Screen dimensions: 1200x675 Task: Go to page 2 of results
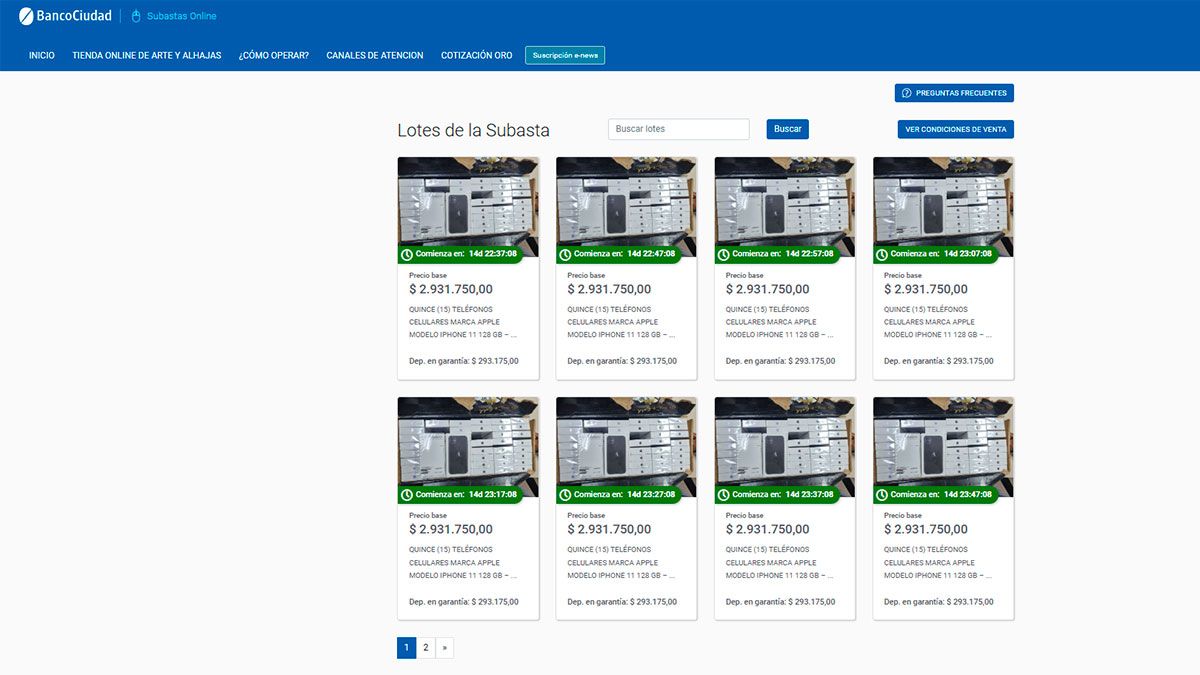[x=425, y=647]
